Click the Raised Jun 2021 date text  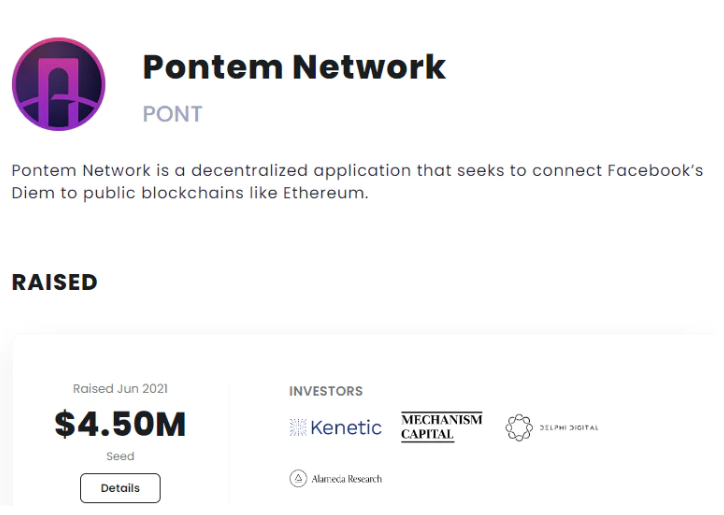[120, 388]
